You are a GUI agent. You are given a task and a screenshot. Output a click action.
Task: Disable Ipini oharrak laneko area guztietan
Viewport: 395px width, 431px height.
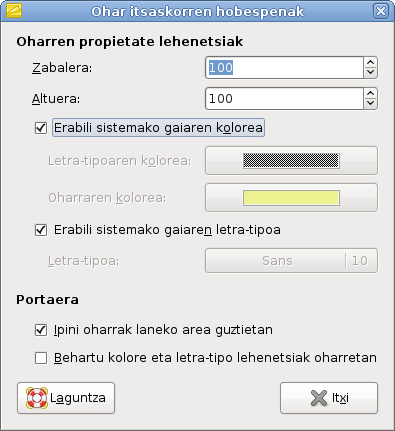coord(41,330)
